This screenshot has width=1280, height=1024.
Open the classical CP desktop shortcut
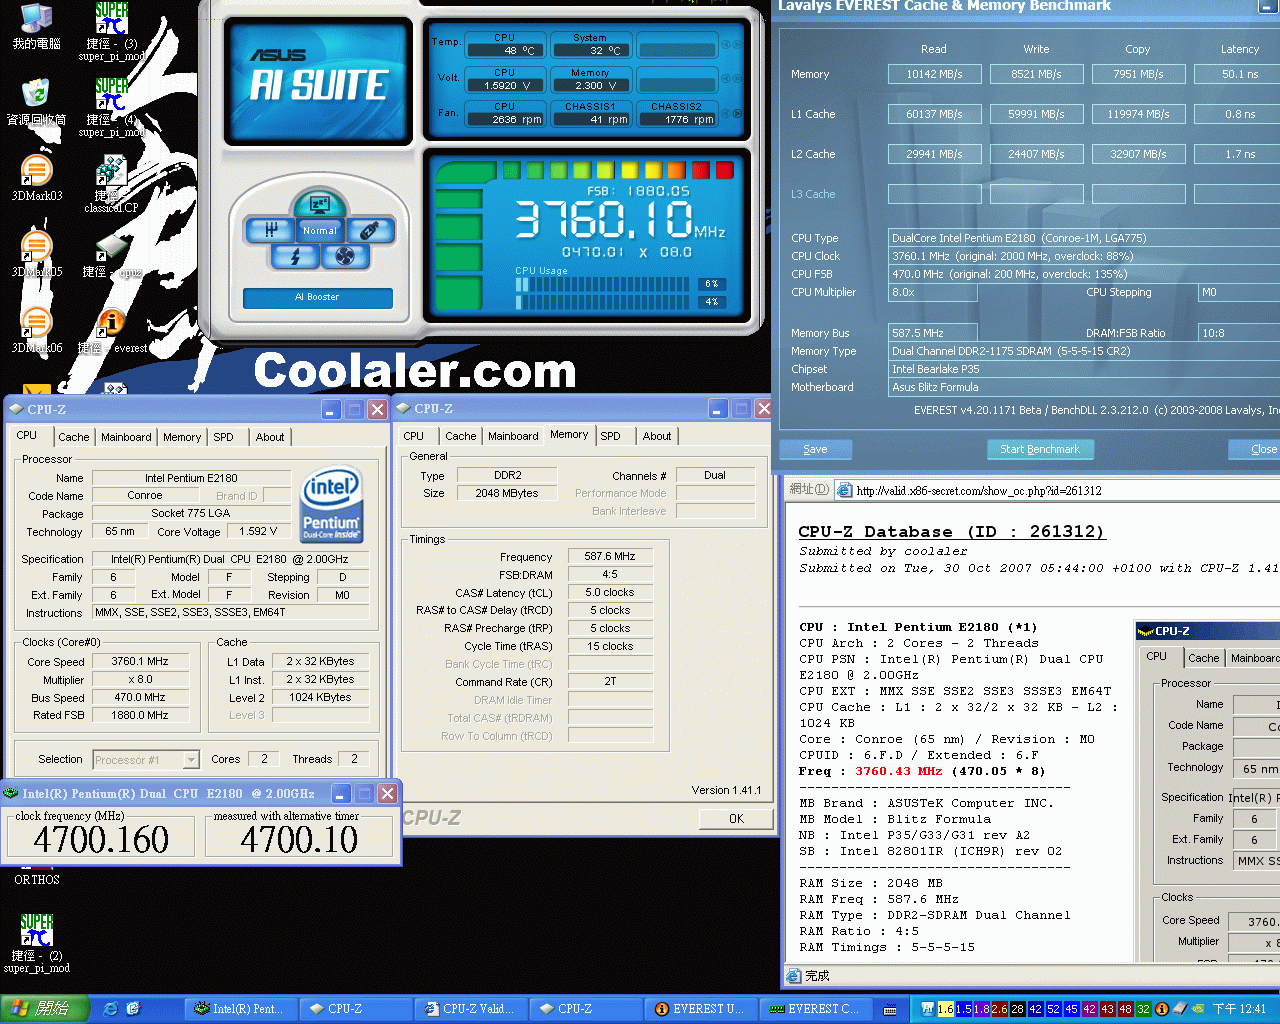click(111, 184)
